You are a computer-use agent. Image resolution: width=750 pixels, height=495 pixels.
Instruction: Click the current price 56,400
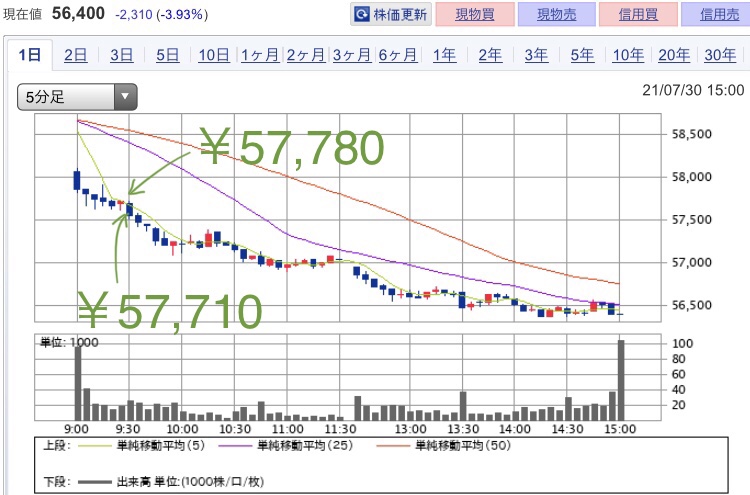[x=78, y=13]
